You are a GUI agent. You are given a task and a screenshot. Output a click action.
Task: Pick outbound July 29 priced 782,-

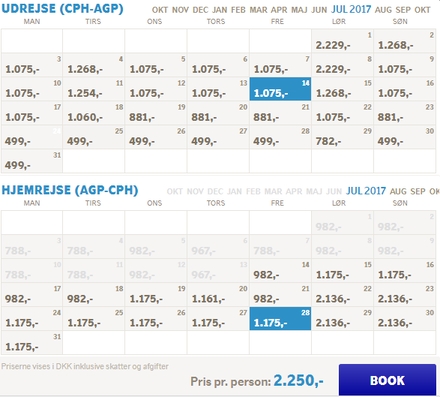click(x=342, y=137)
